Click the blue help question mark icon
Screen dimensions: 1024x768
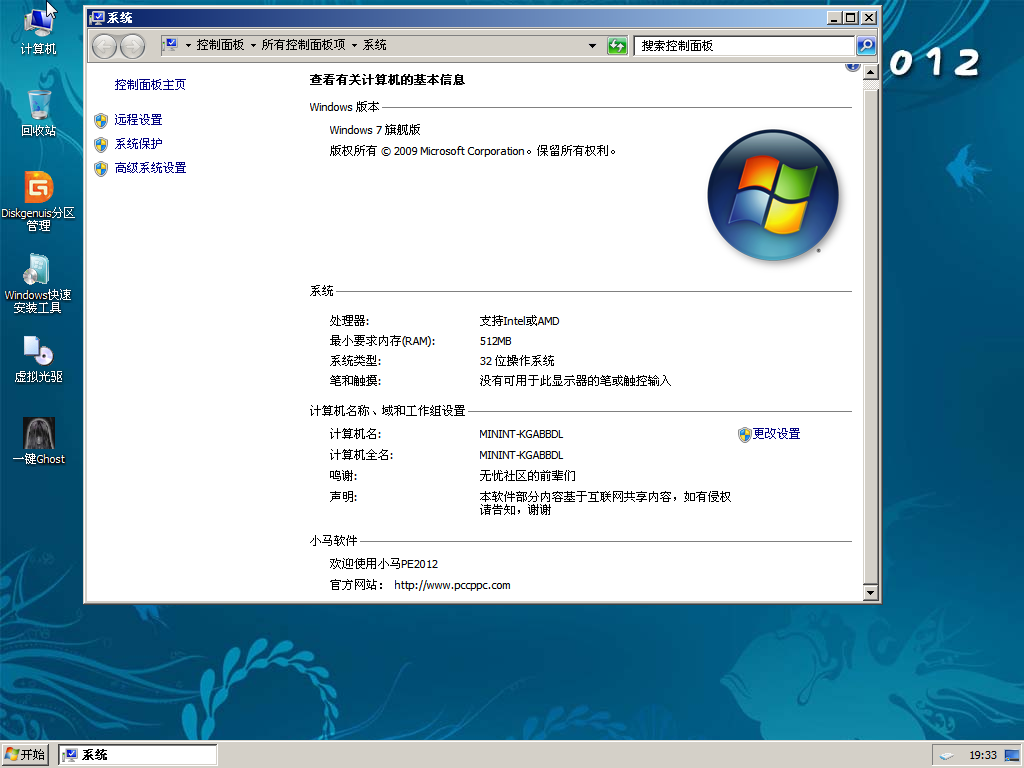click(852, 66)
